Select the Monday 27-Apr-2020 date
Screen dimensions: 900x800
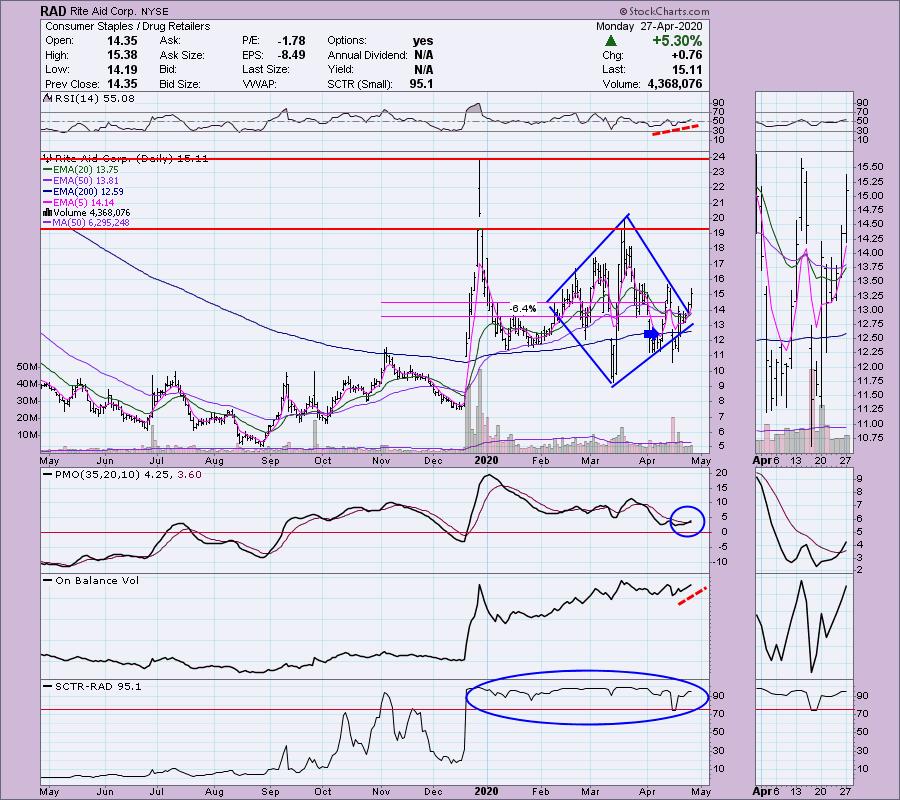(649, 26)
